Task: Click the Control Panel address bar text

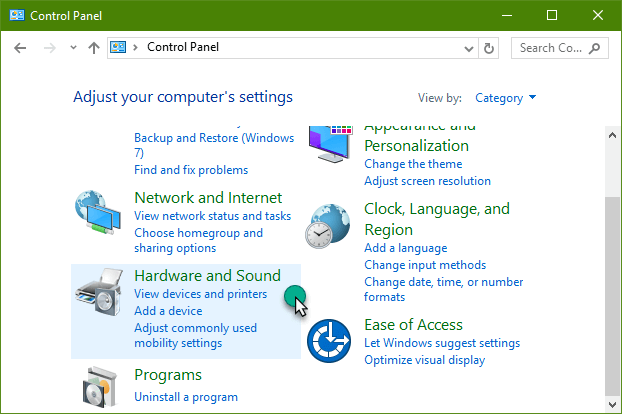Action: pyautogui.click(x=183, y=47)
